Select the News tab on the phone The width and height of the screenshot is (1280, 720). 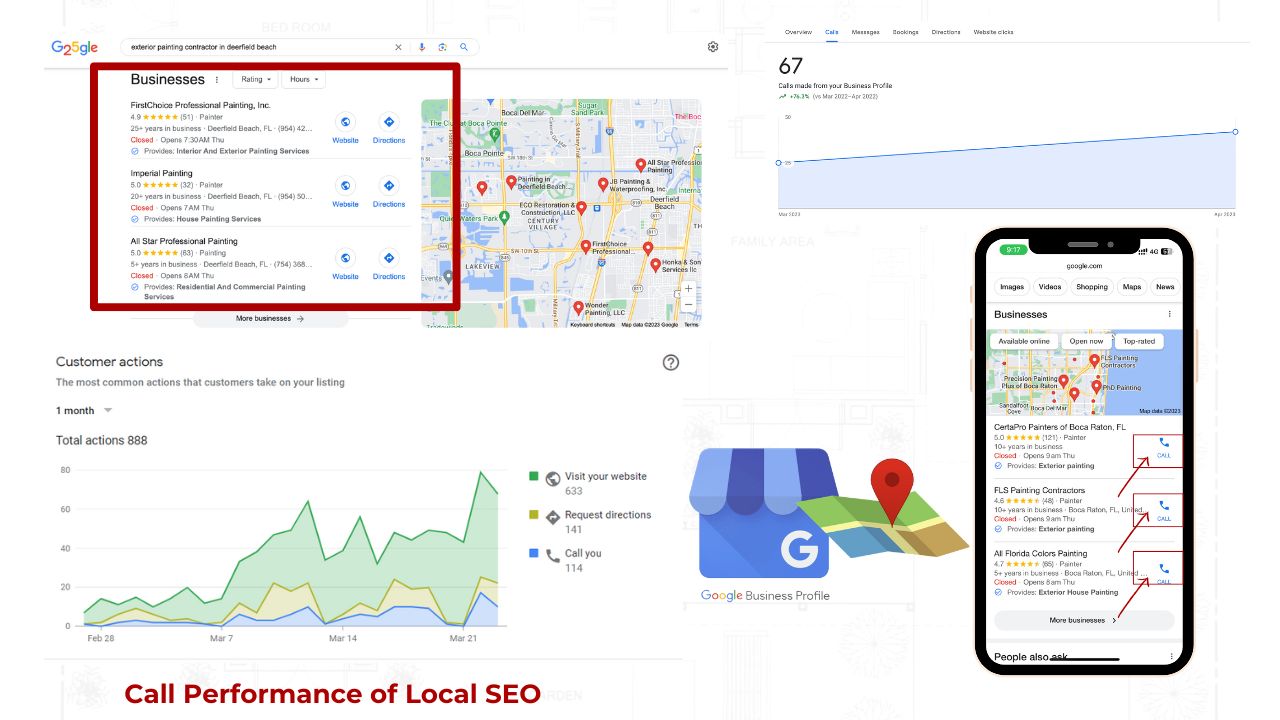coord(1165,287)
